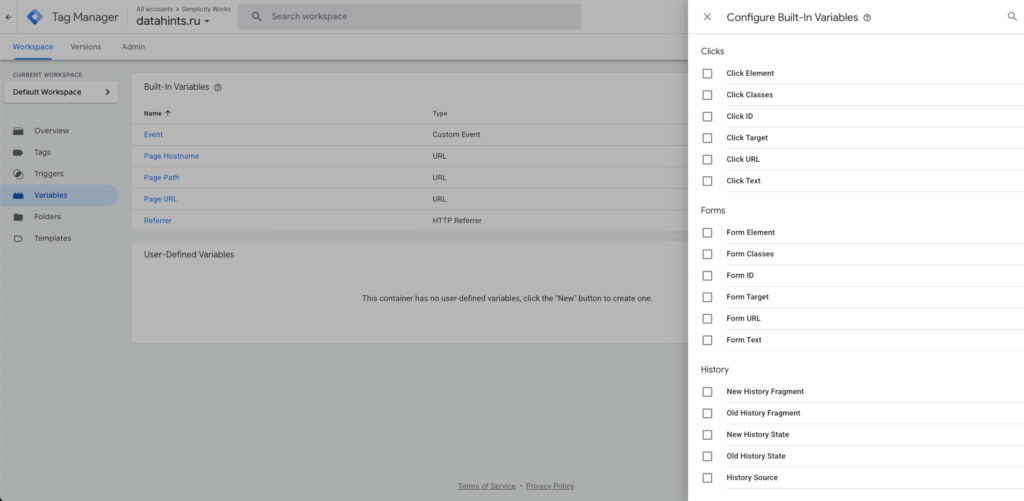The height and width of the screenshot is (501, 1024).
Task: Enable the Form Classes checkbox
Action: [707, 254]
